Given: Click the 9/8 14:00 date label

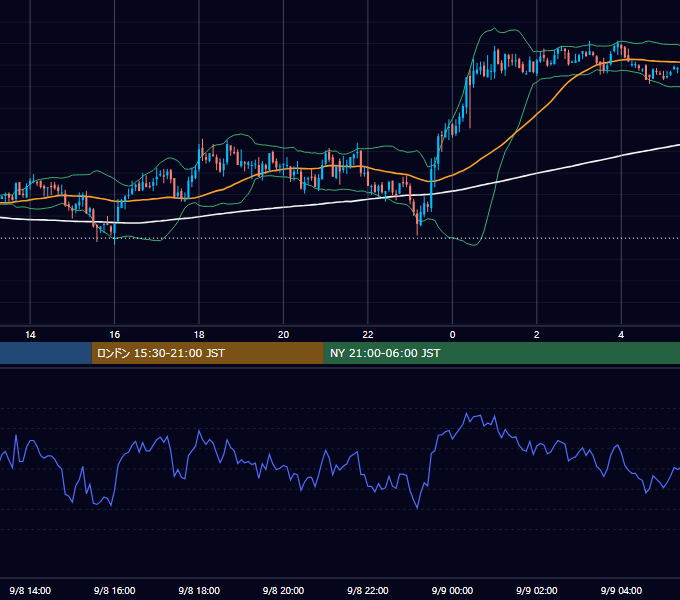Looking at the screenshot, I should pos(30,590).
